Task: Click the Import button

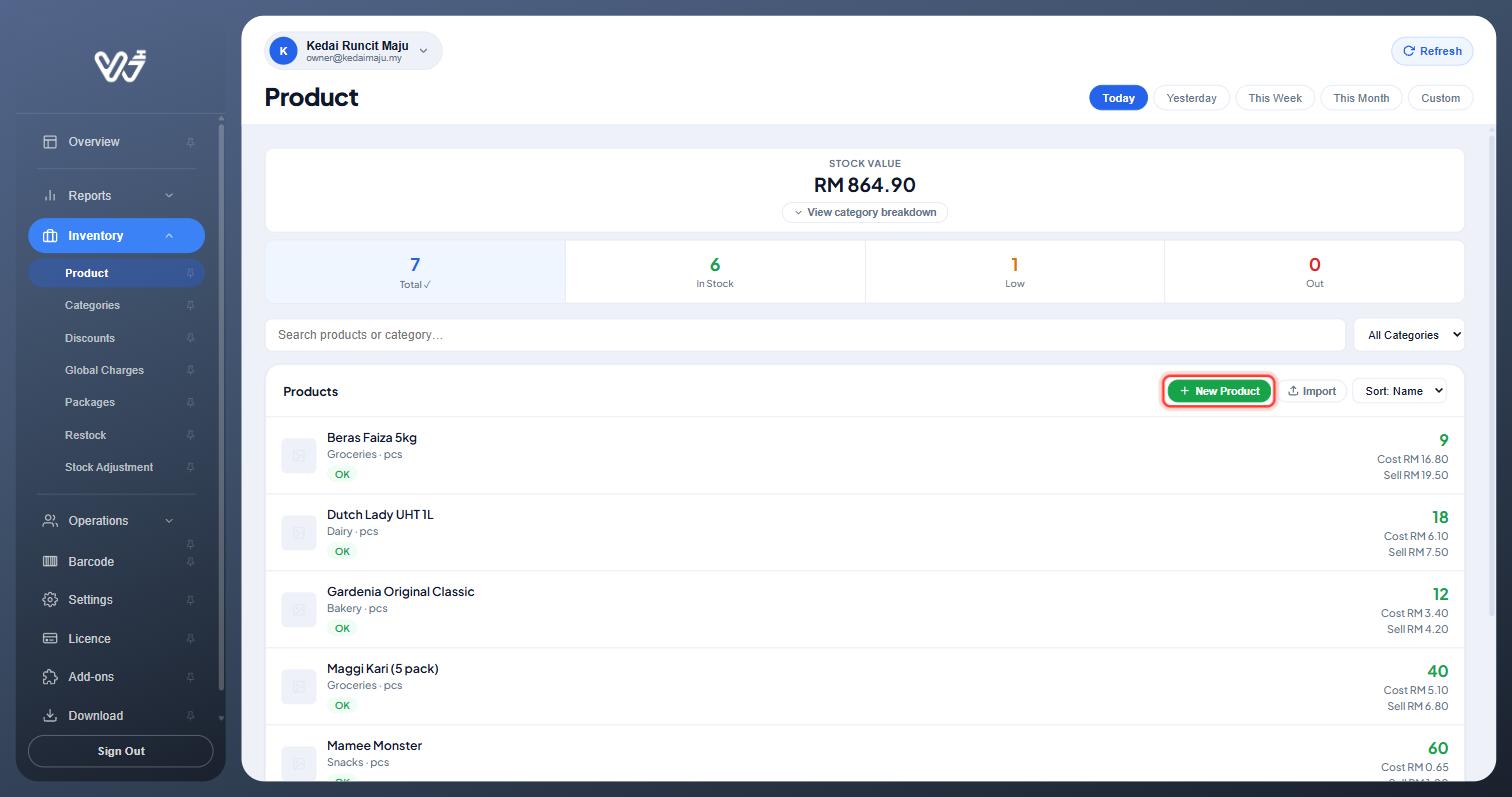Action: click(1311, 391)
